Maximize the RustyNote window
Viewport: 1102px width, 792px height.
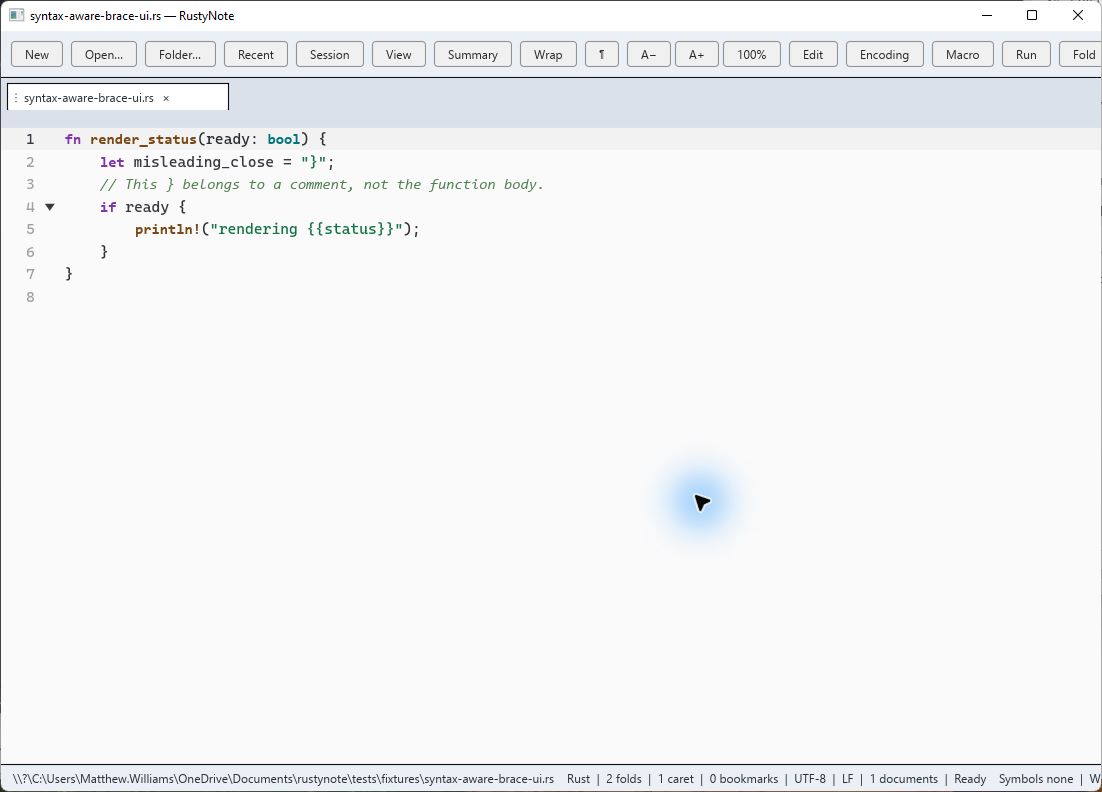coord(1032,15)
